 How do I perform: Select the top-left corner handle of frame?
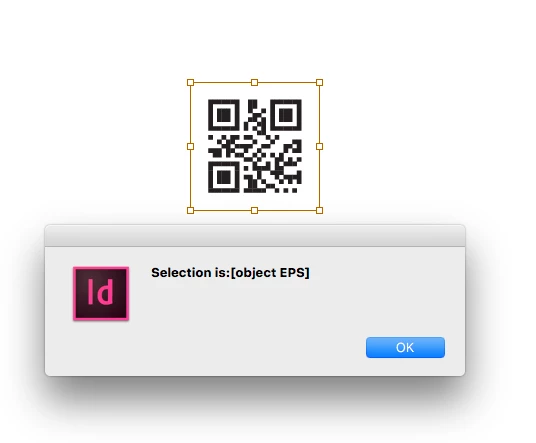click(190, 82)
